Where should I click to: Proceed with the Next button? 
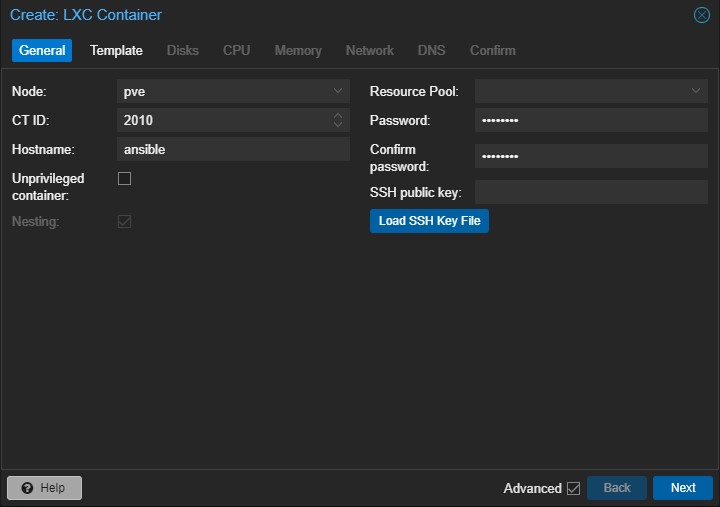point(683,488)
